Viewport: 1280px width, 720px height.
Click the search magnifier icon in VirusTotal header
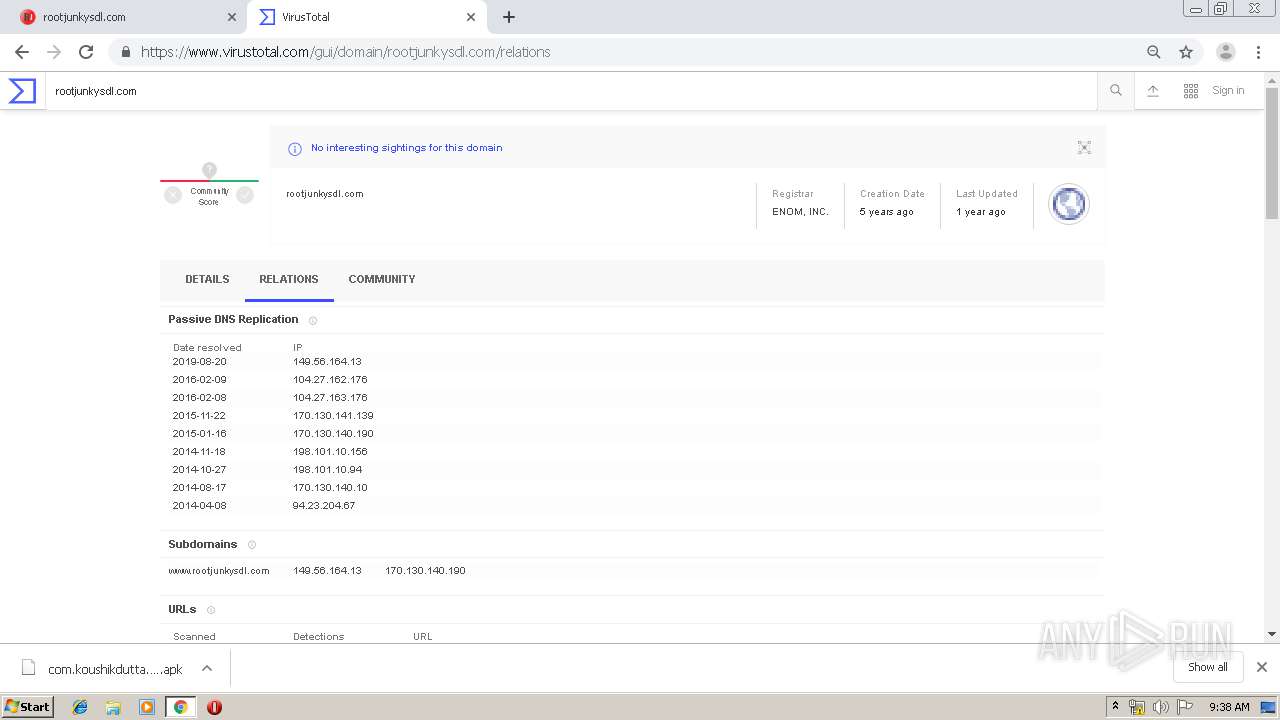[1116, 91]
